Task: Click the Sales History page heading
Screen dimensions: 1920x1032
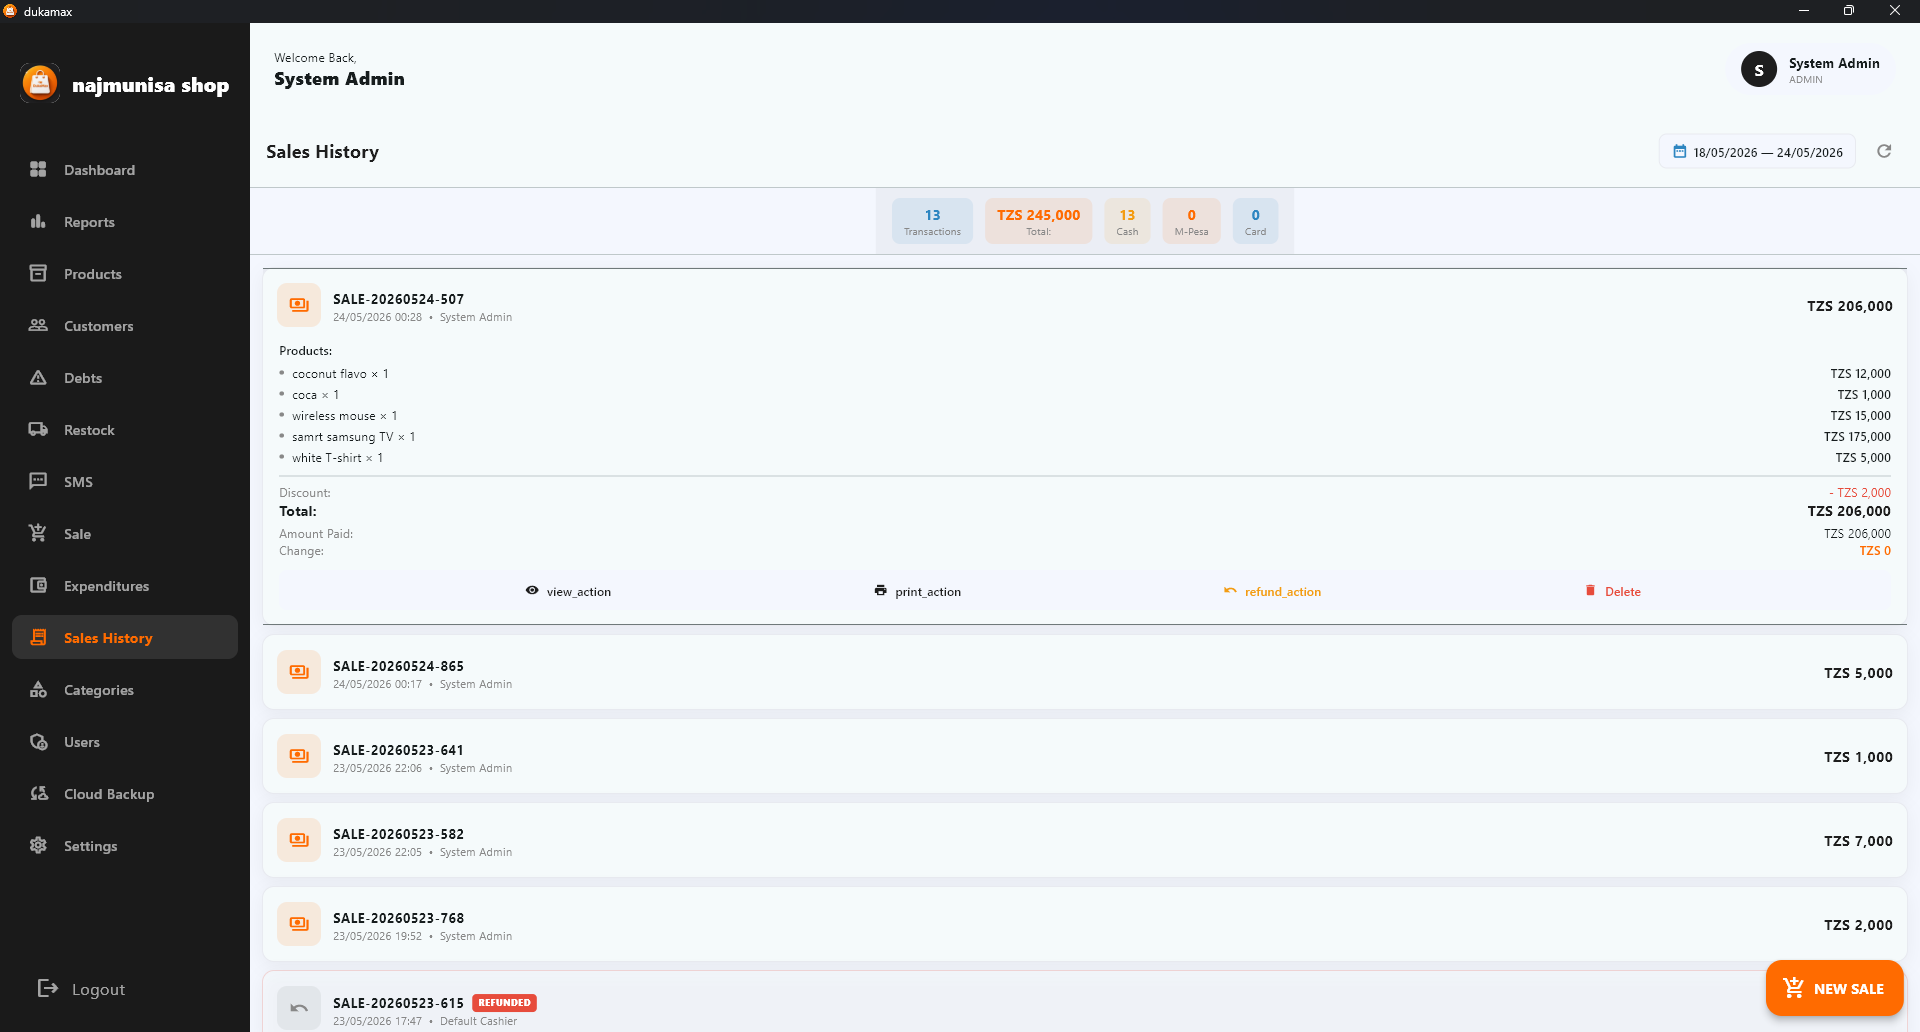Action: [x=322, y=152]
